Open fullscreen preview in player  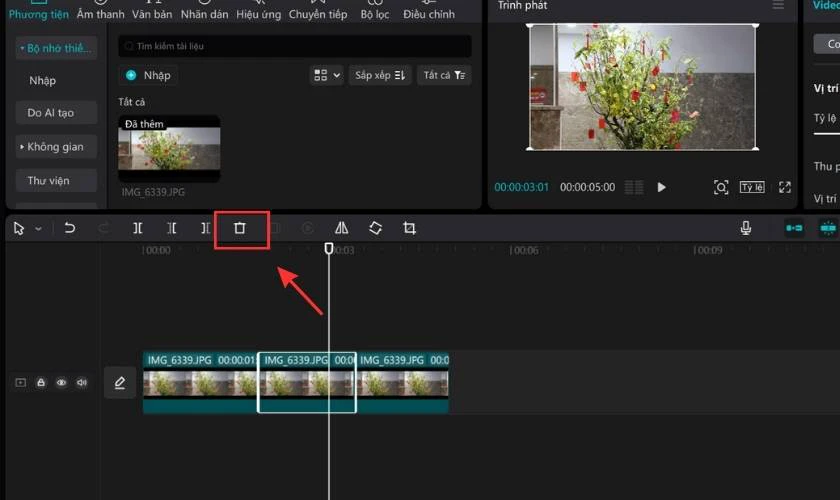click(785, 187)
